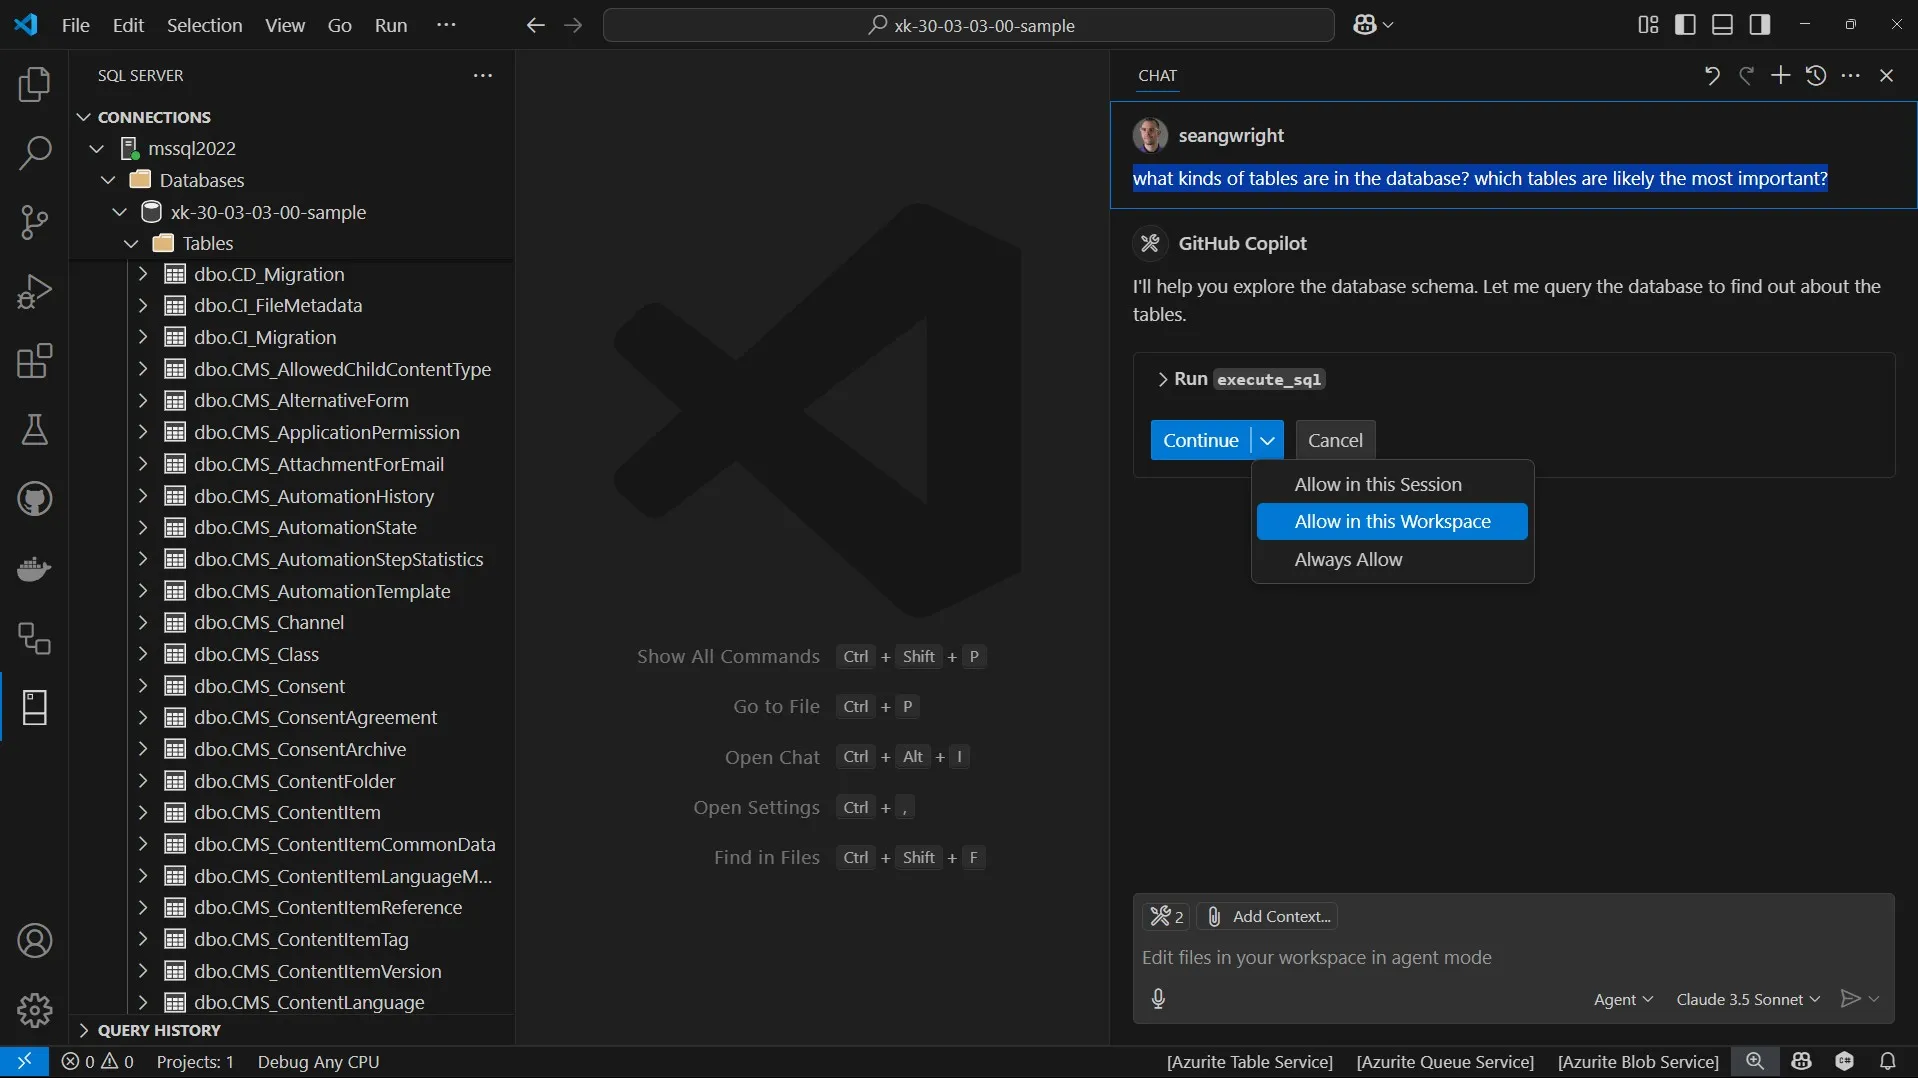Open the Manage gear settings icon

coord(35,1010)
